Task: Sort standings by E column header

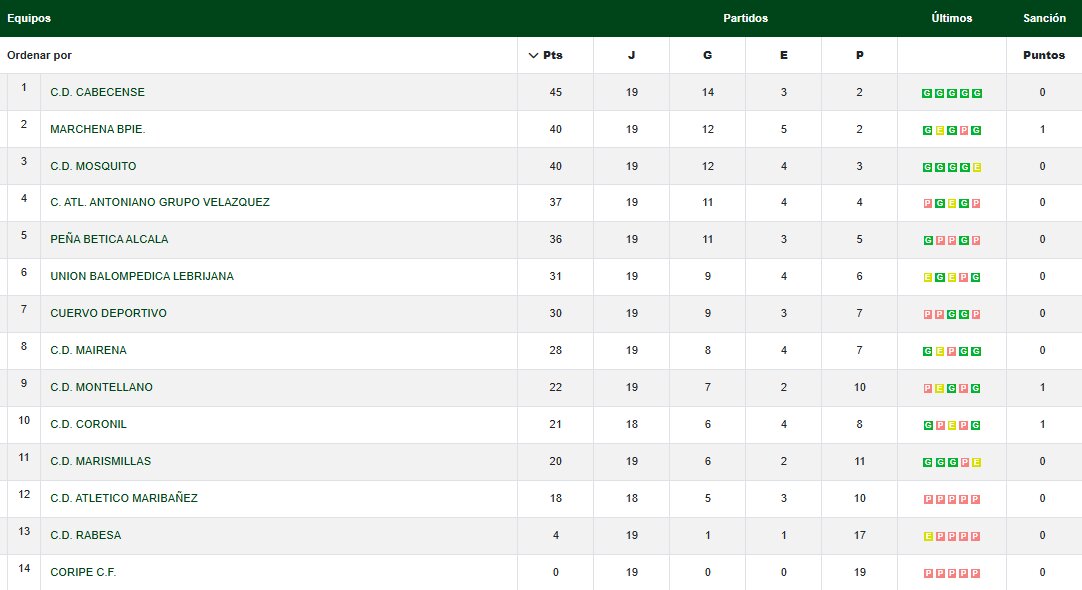Action: tap(783, 55)
